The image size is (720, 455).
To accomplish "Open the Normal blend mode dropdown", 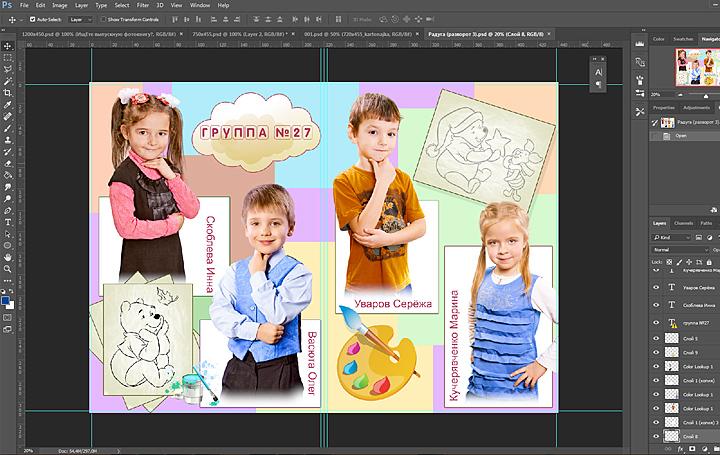I will [x=681, y=250].
